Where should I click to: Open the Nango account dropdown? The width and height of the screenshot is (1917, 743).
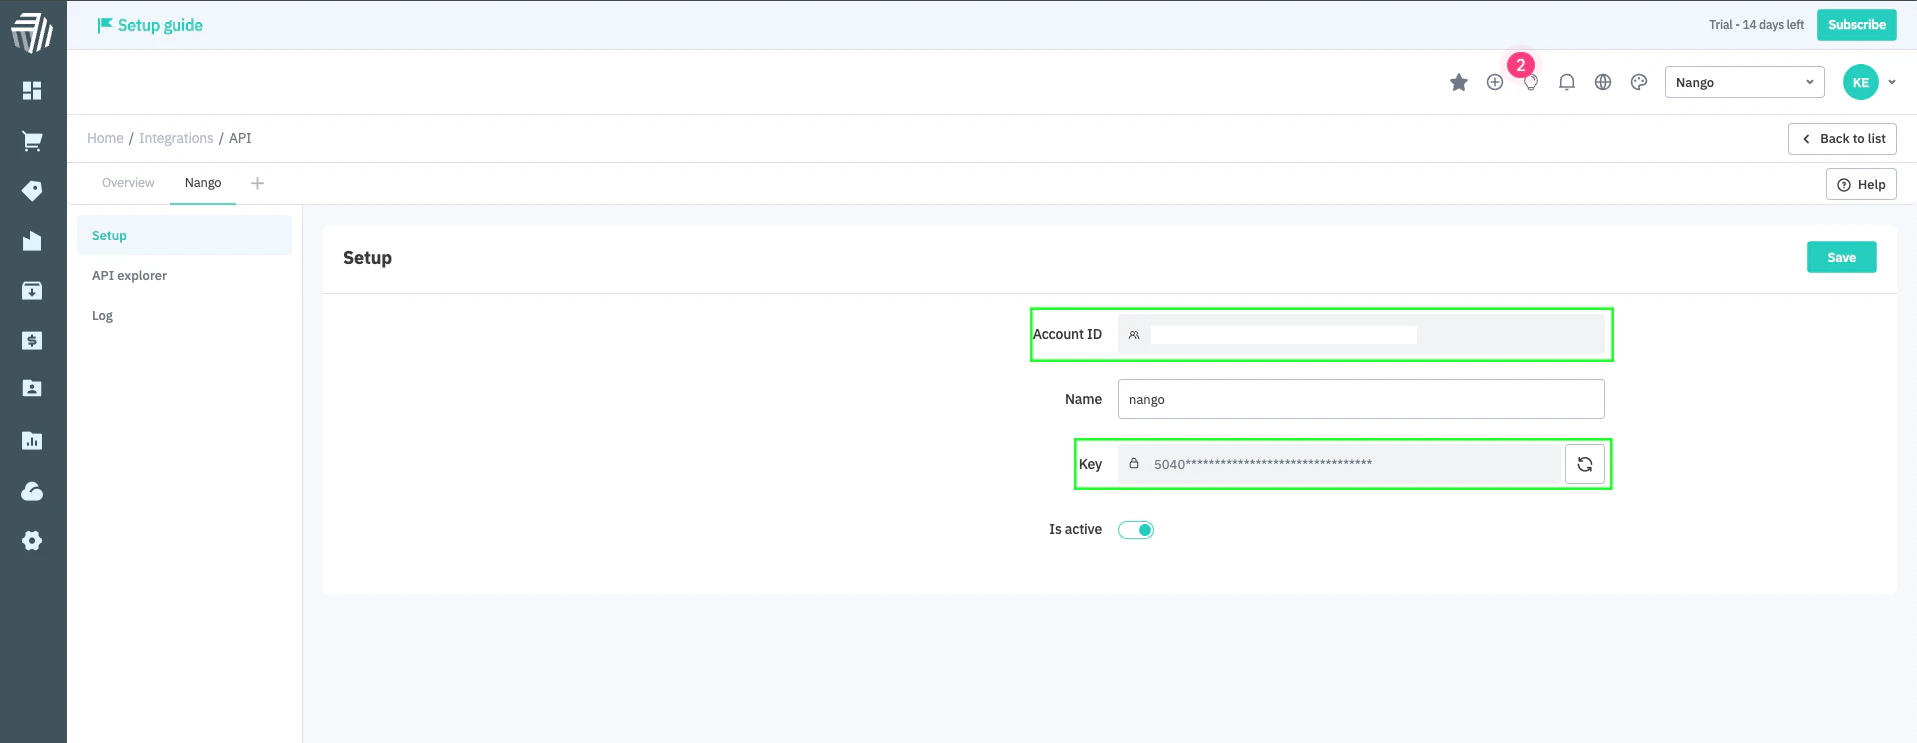(1744, 82)
